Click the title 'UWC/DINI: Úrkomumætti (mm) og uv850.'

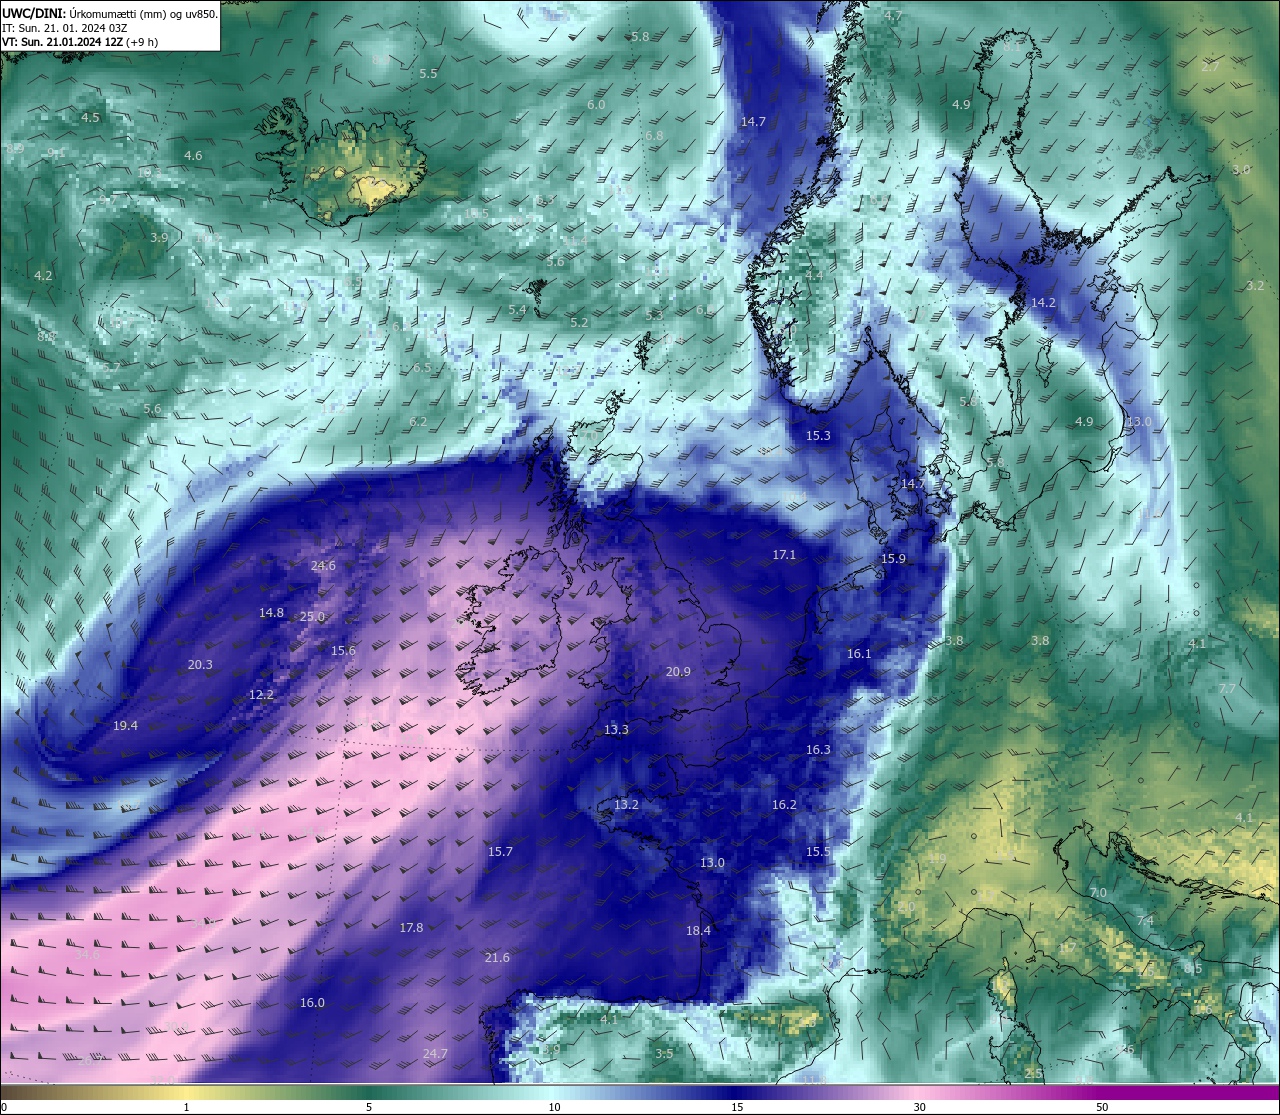click(109, 13)
